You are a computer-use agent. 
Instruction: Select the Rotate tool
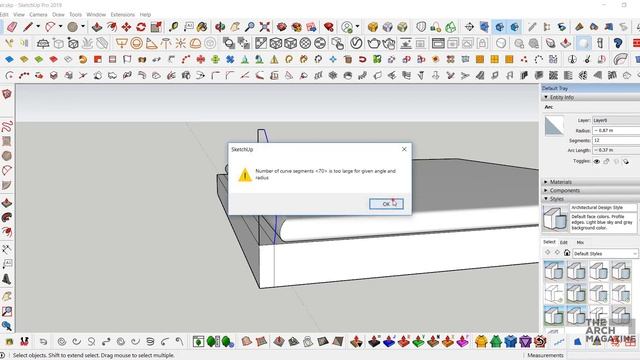coord(141,27)
